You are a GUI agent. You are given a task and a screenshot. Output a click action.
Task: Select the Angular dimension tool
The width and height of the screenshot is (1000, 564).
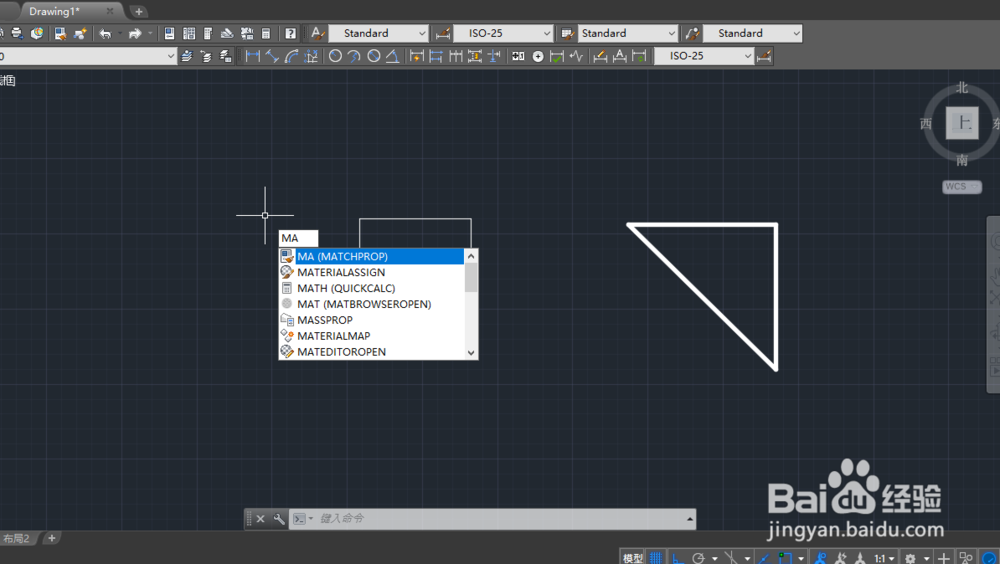point(393,56)
